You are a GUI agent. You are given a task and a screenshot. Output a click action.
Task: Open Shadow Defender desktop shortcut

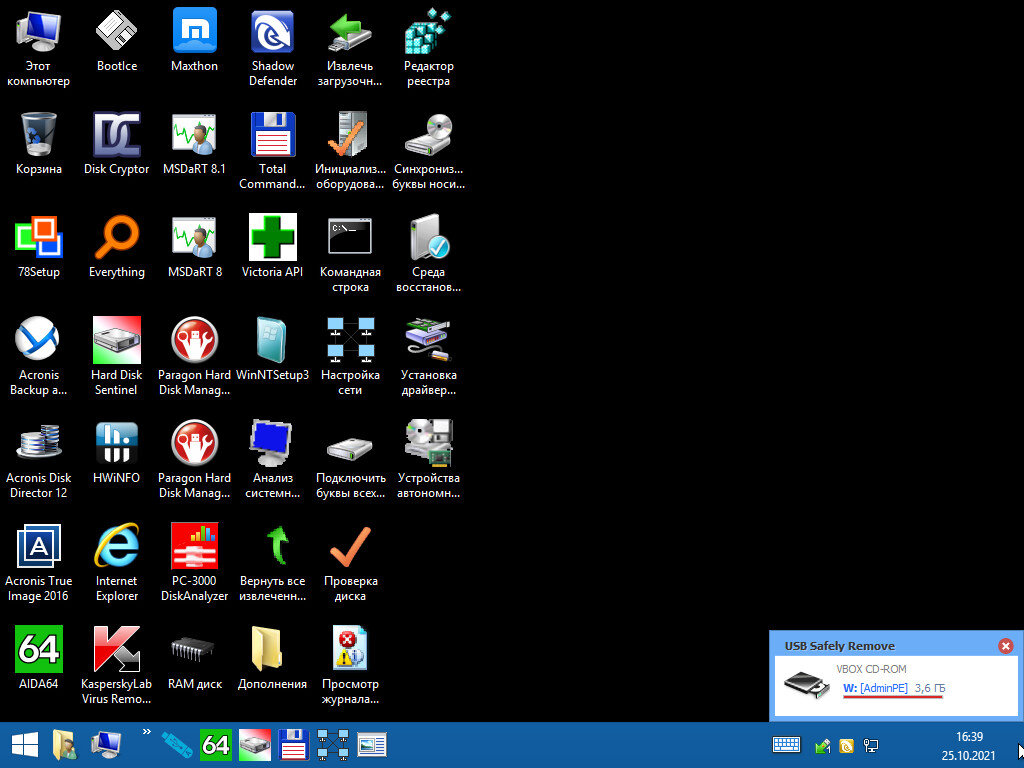point(273,48)
